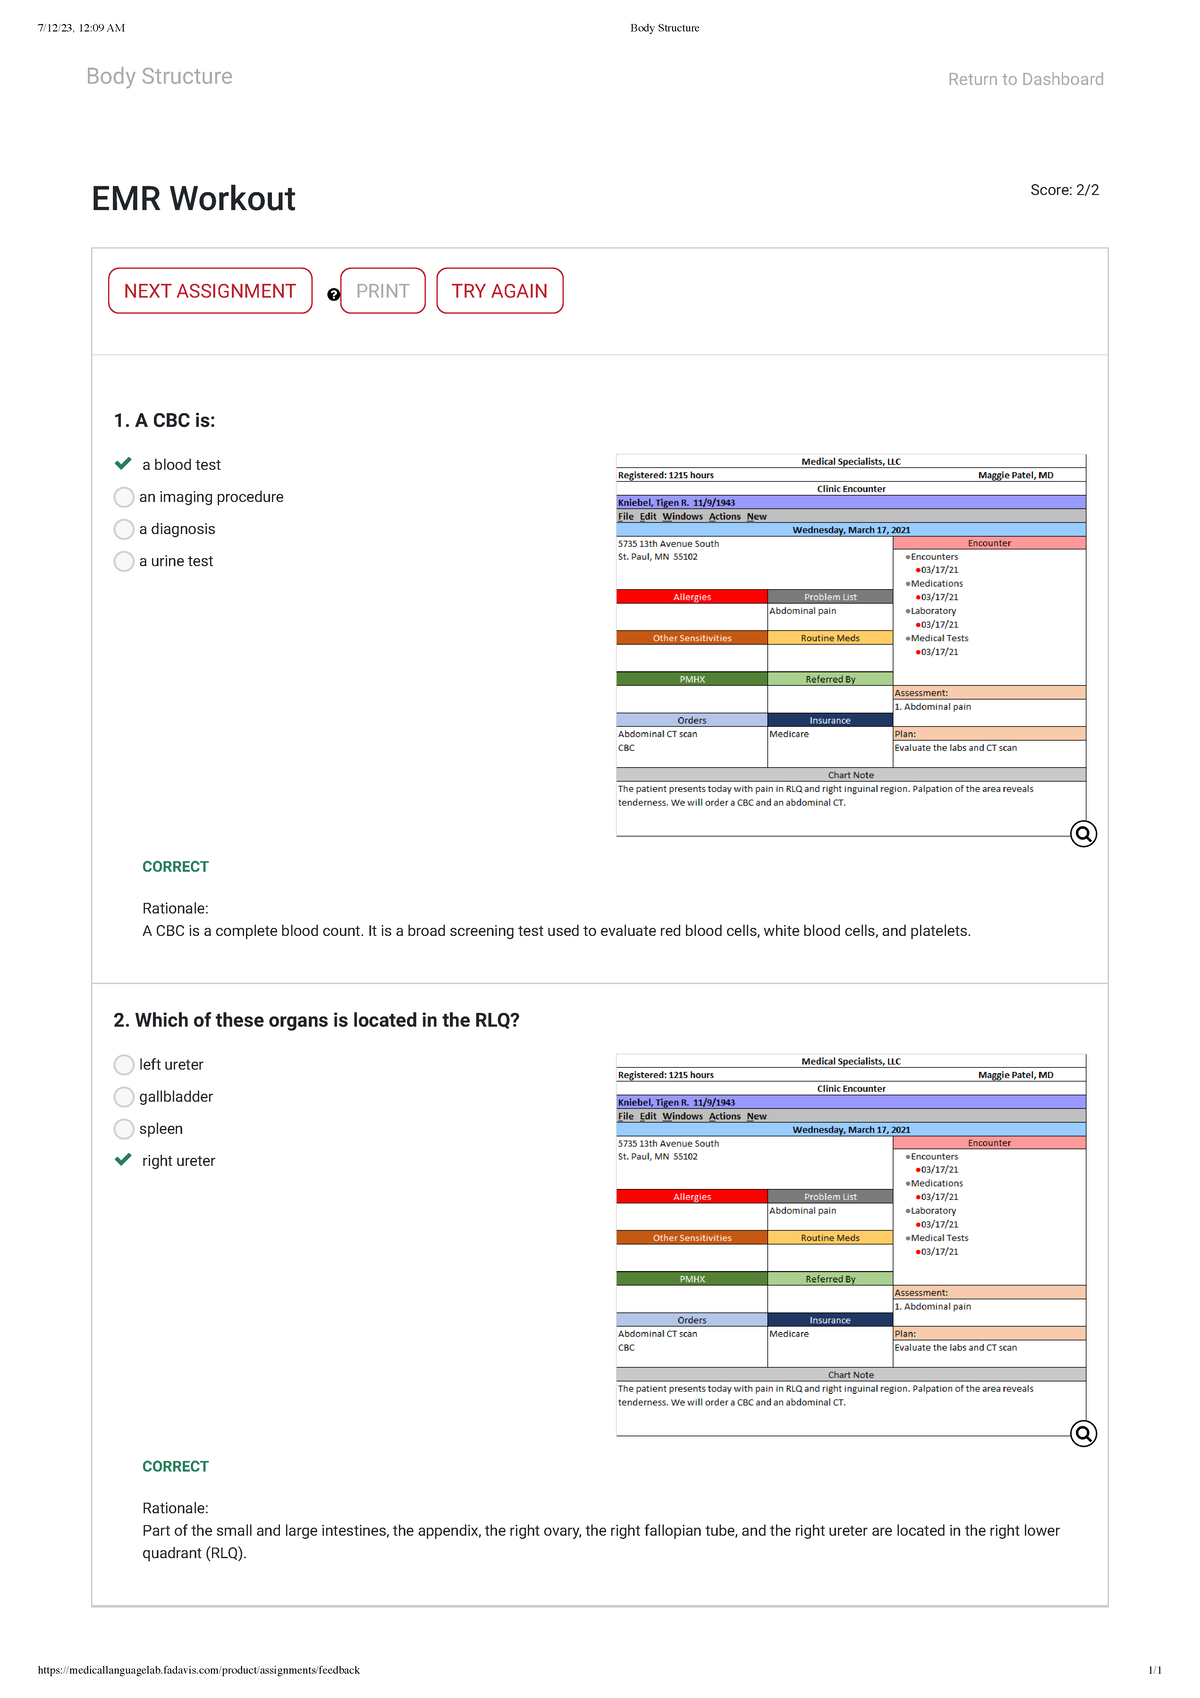Select 'a urine test' answer option
The image size is (1200, 1698).
124,561
